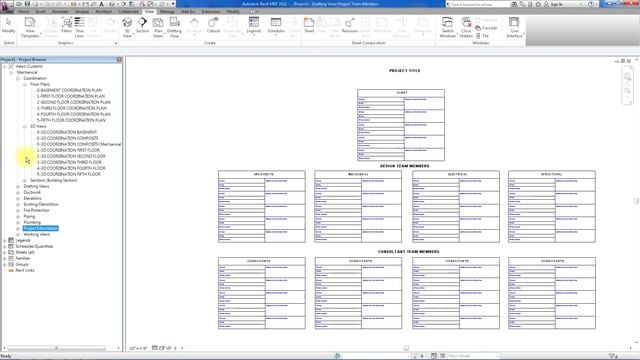Open the Home ribbon tab
Viewport: 640px width, 360px height.
pos(23,11)
